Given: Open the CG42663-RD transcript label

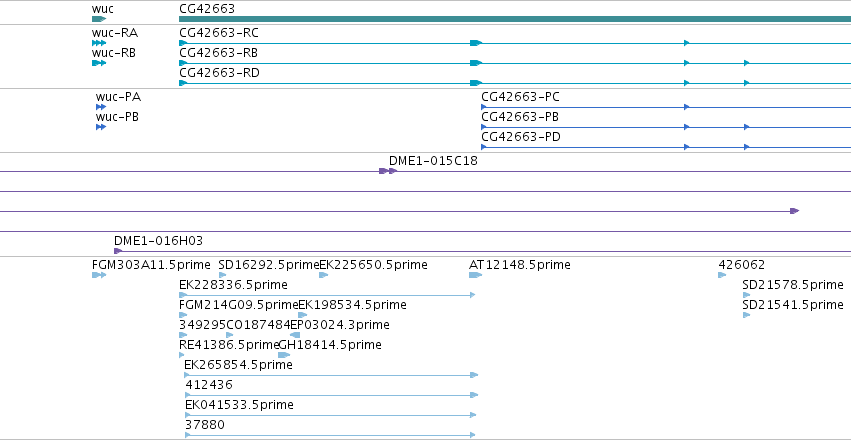Looking at the screenshot, I should pyautogui.click(x=219, y=73).
